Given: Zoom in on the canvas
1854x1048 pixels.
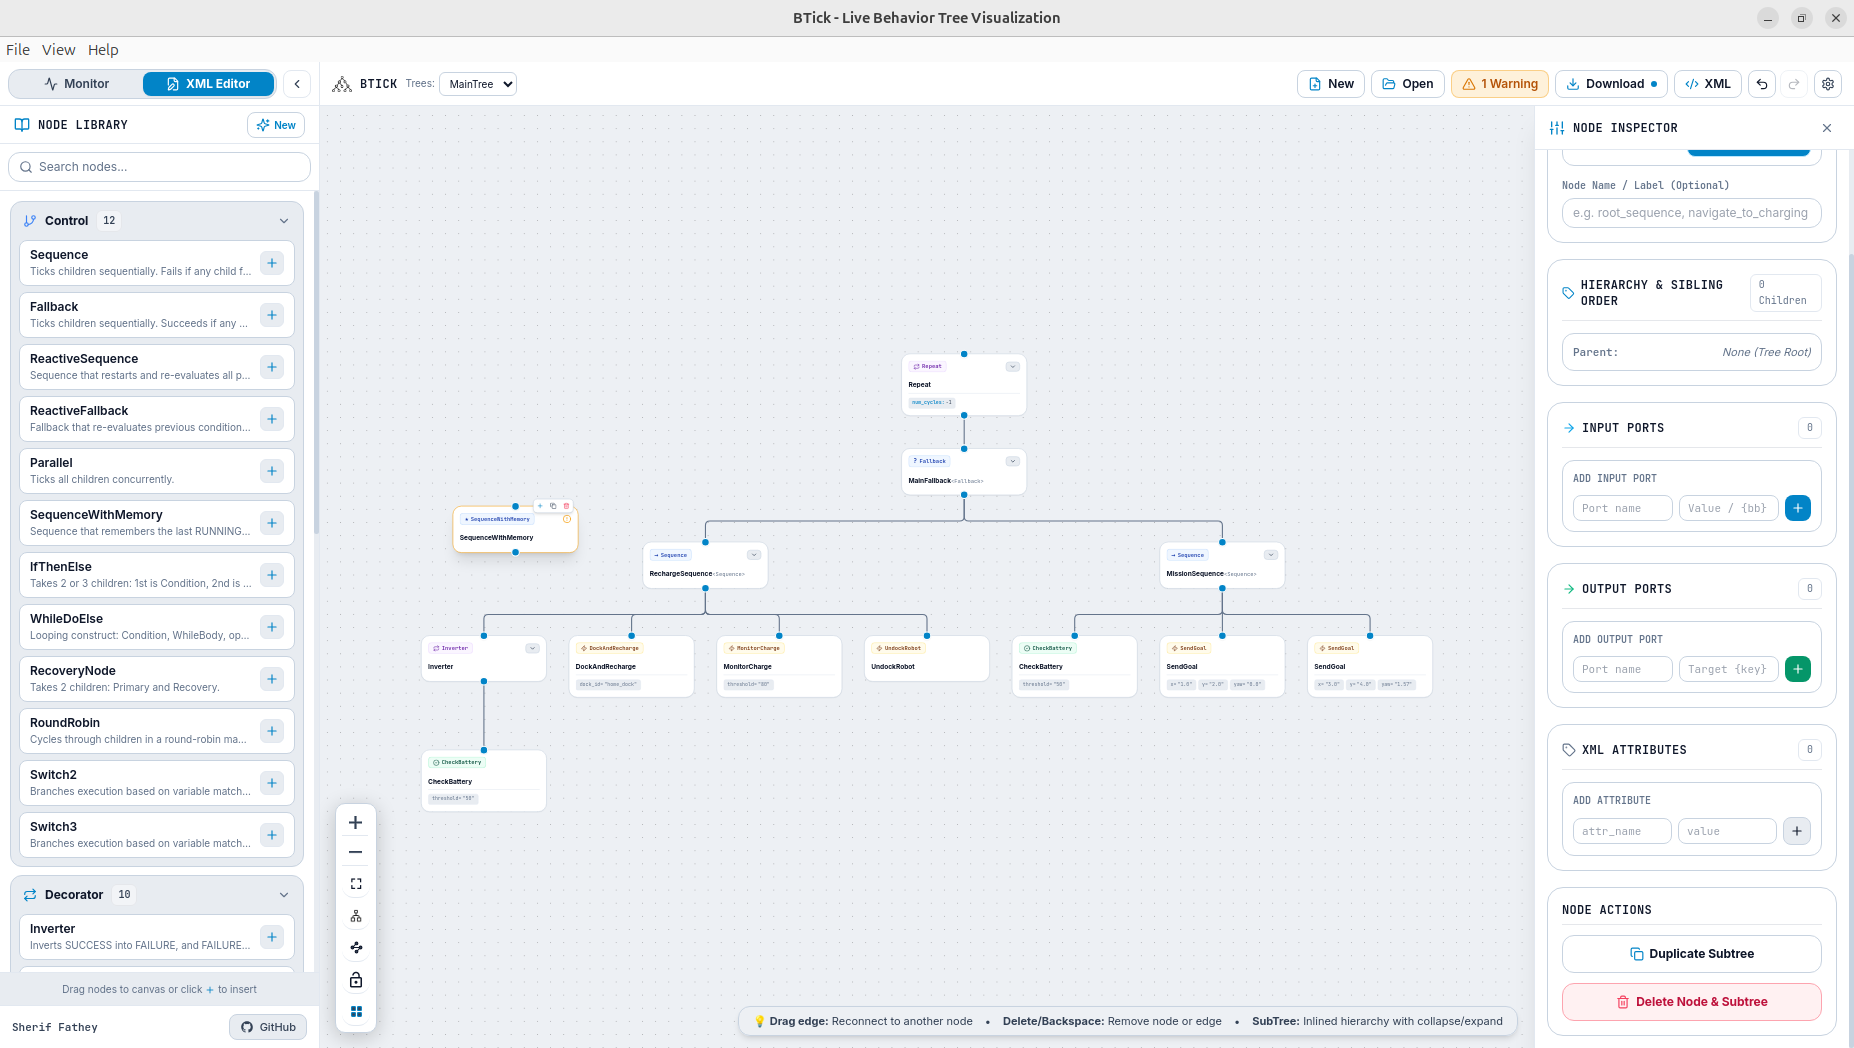Looking at the screenshot, I should pyautogui.click(x=356, y=822).
